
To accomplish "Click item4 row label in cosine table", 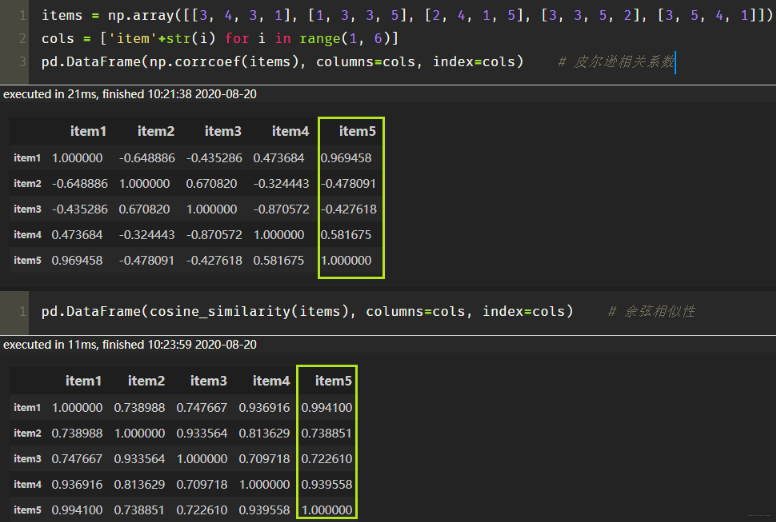I will click(27, 484).
